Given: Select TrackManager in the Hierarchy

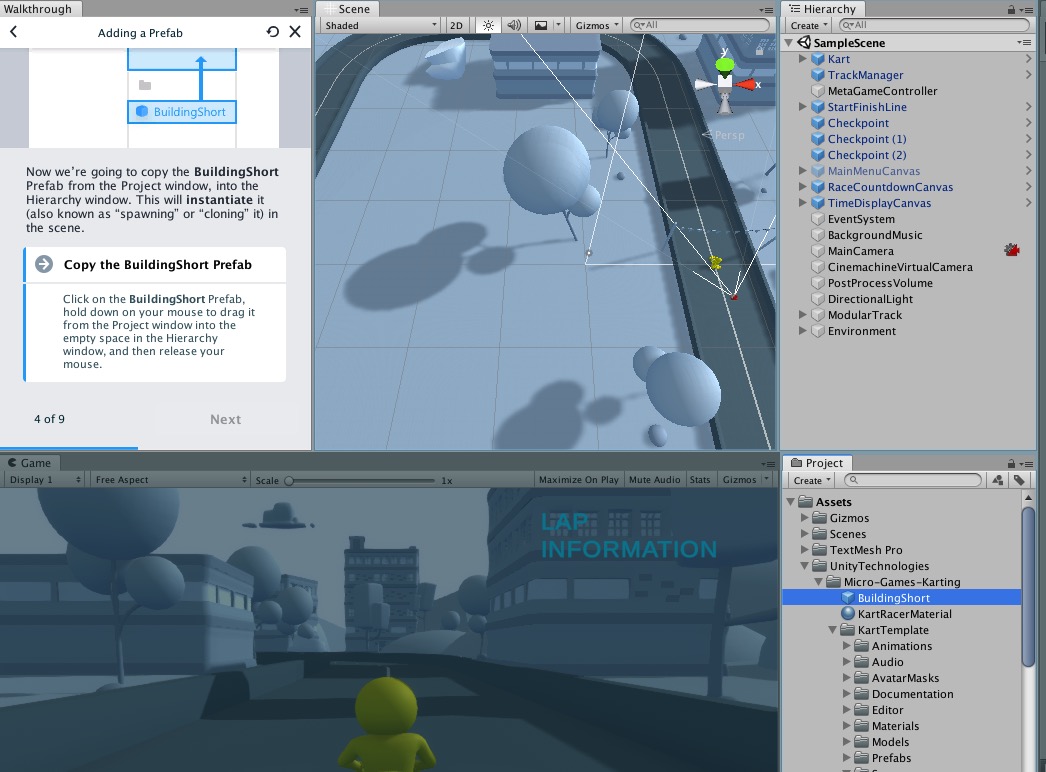Looking at the screenshot, I should [x=865, y=75].
